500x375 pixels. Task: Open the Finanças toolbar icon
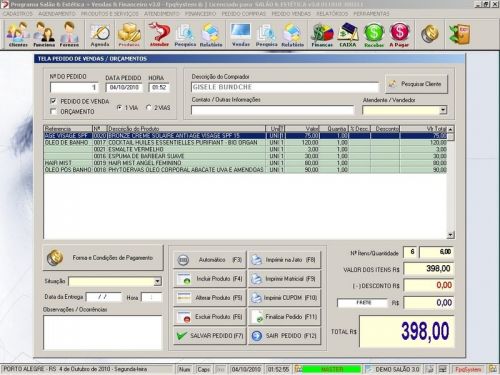coord(322,34)
